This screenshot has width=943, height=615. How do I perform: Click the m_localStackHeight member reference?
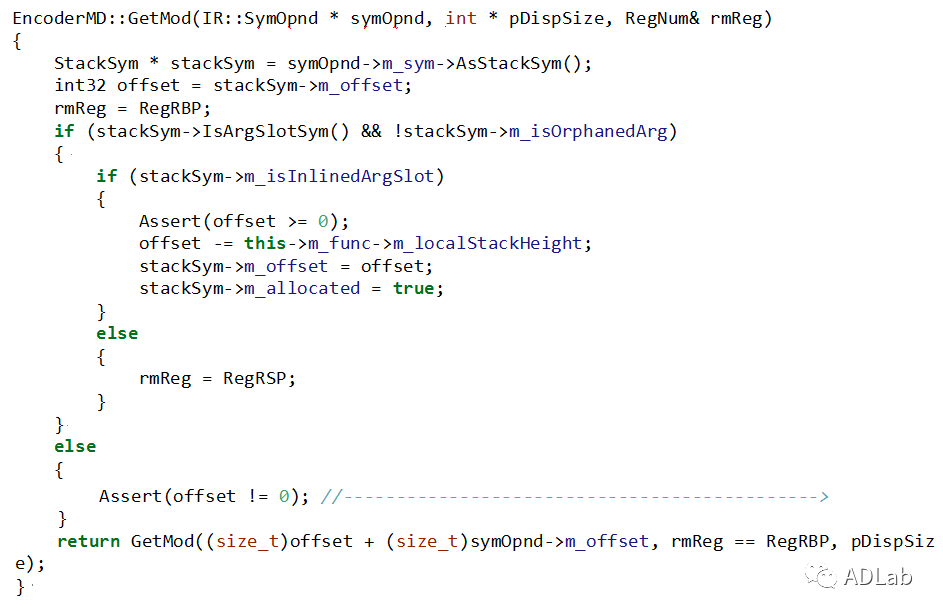coord(487,243)
